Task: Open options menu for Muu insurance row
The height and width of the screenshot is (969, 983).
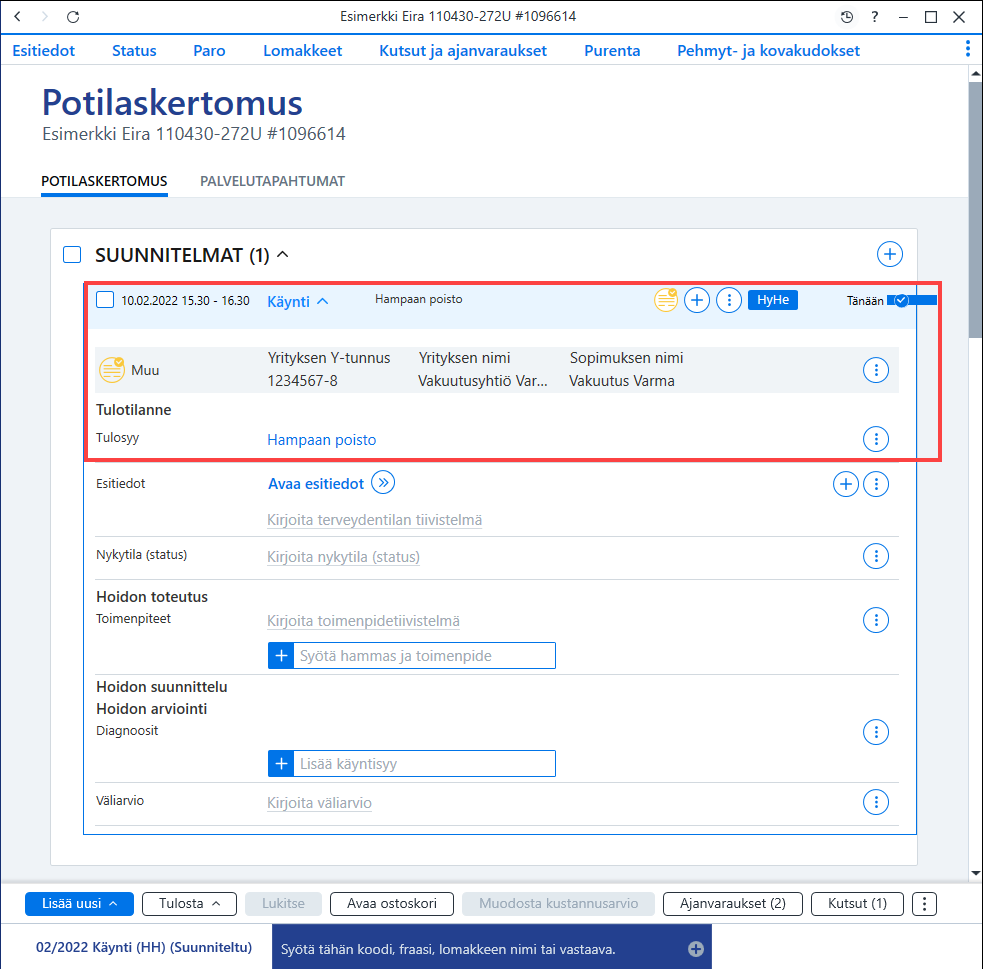Action: point(876,370)
